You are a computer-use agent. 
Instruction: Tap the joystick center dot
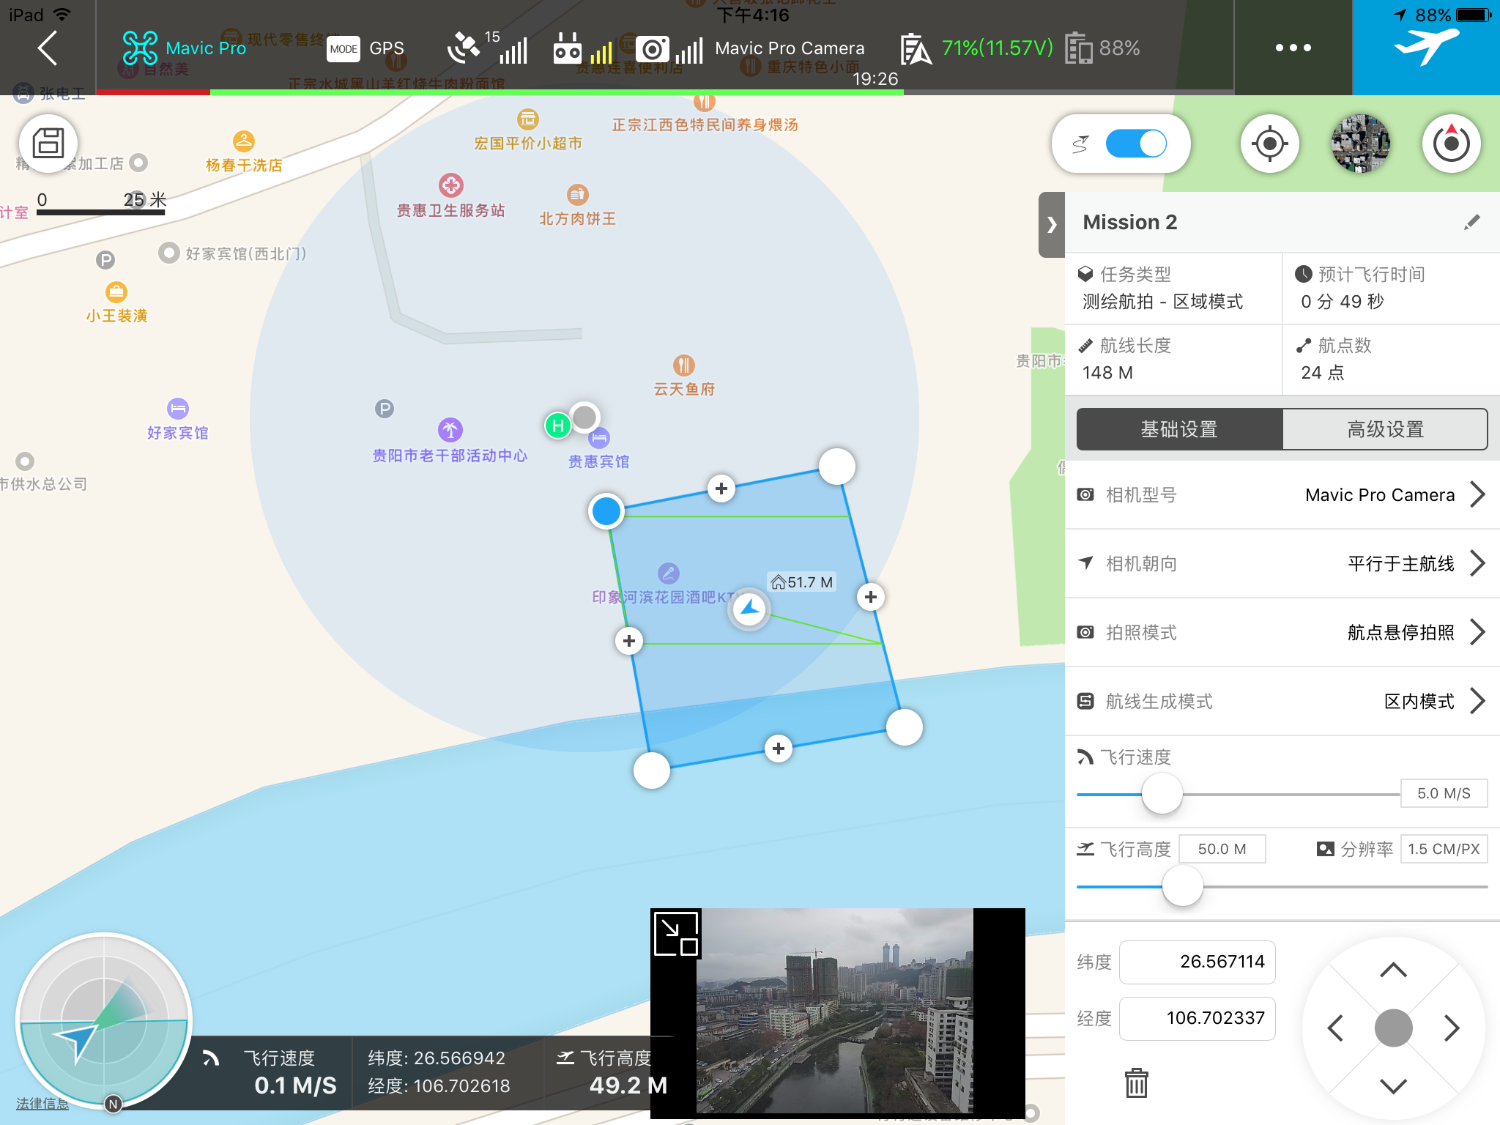coord(1393,1028)
